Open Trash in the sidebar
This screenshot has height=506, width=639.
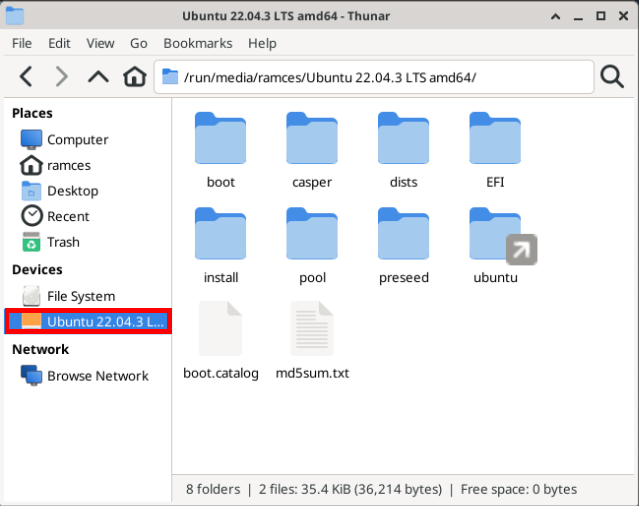pos(88,242)
